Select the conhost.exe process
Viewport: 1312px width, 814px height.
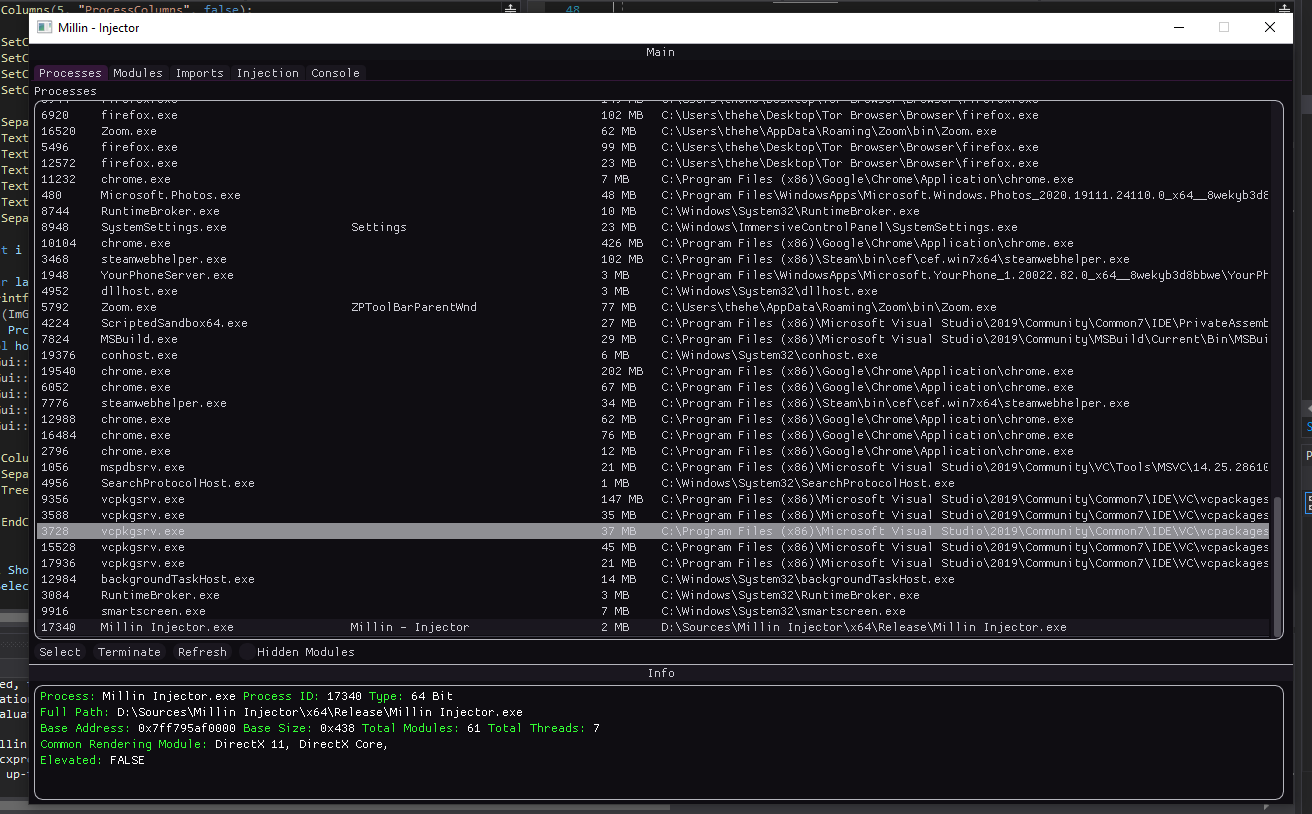point(654,355)
